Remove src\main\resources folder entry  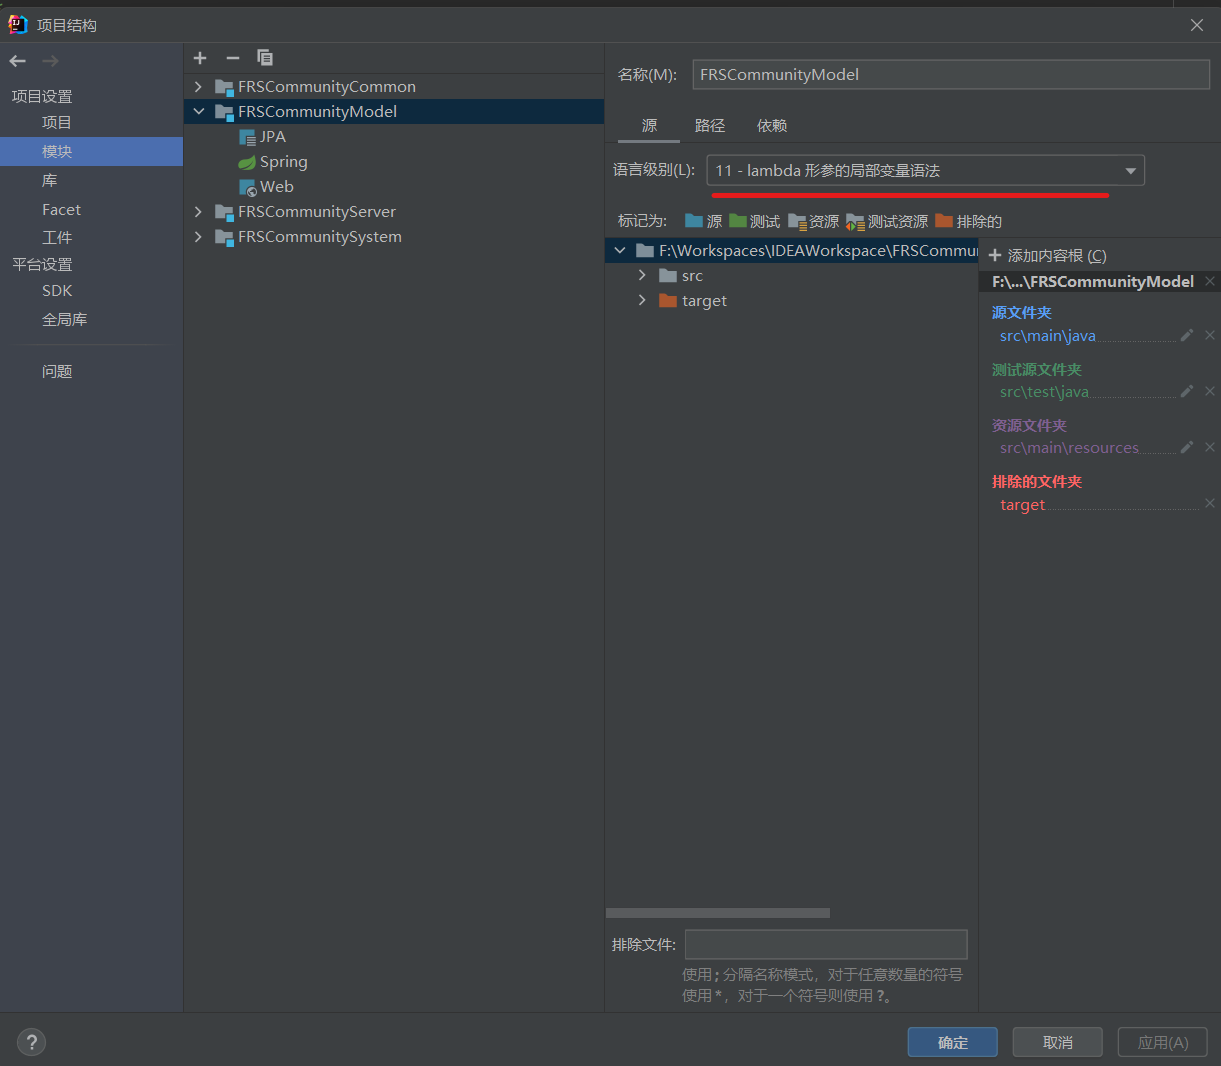coord(1210,447)
